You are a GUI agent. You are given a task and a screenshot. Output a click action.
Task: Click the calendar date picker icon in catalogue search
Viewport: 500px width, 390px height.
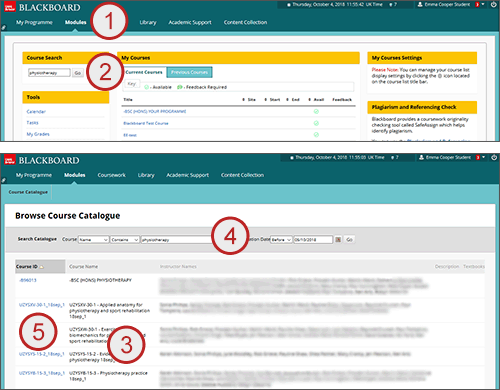coord(338,239)
